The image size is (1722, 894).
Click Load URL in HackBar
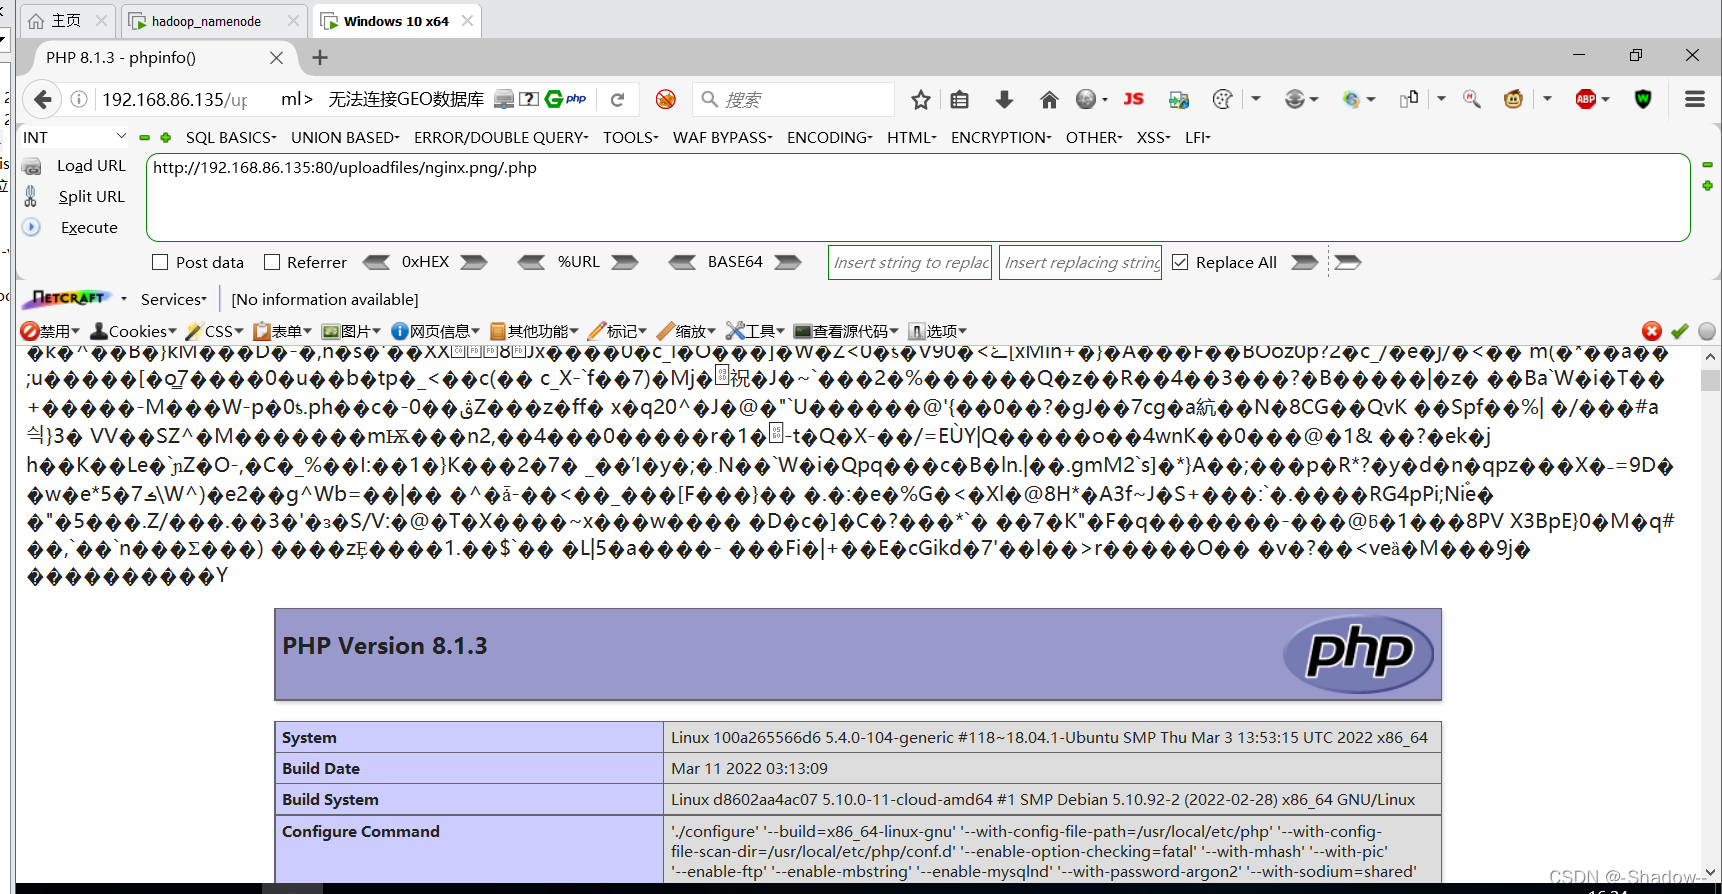[91, 166]
